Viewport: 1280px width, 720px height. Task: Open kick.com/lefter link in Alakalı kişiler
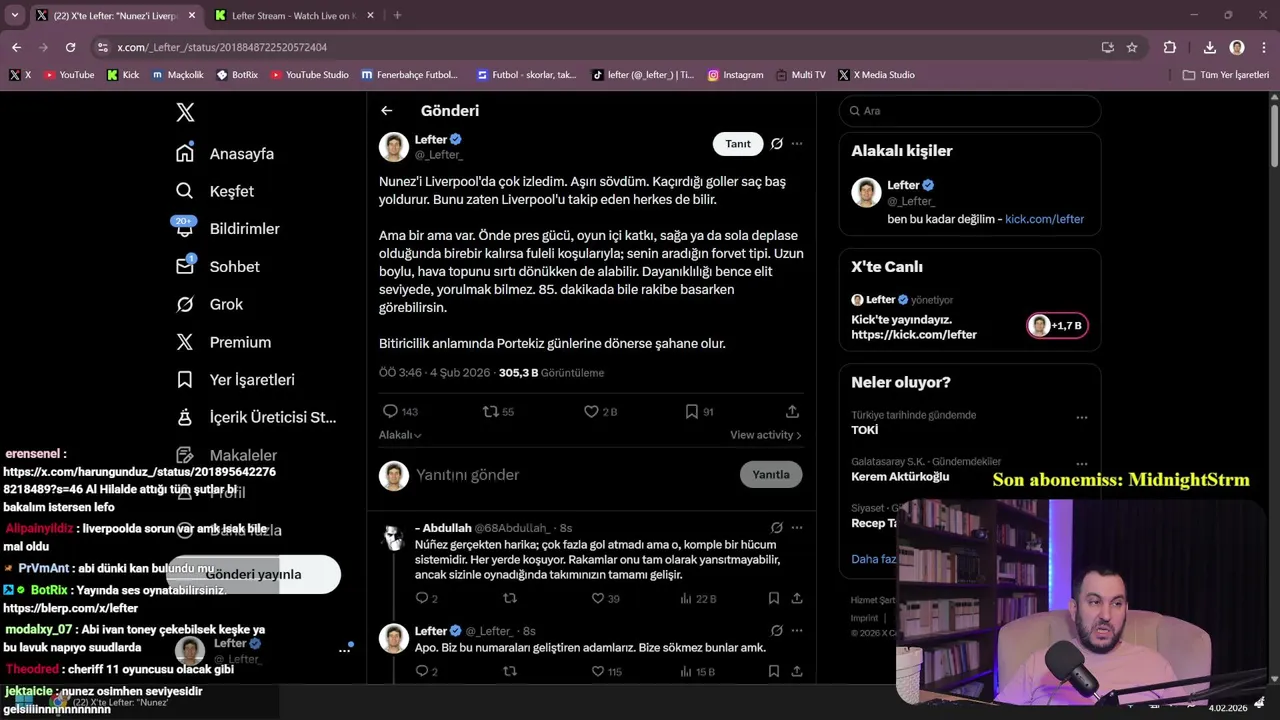[x=1044, y=219]
